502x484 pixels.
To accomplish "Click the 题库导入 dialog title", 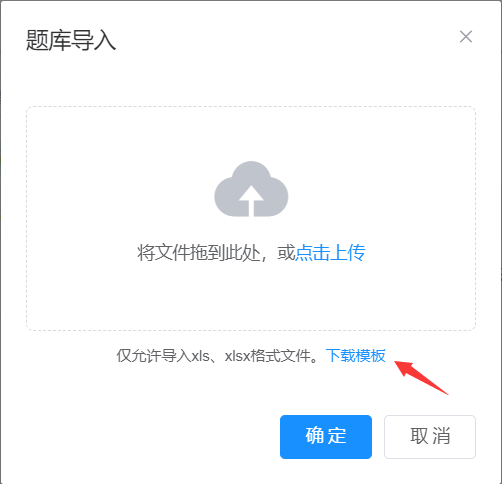I will point(71,40).
